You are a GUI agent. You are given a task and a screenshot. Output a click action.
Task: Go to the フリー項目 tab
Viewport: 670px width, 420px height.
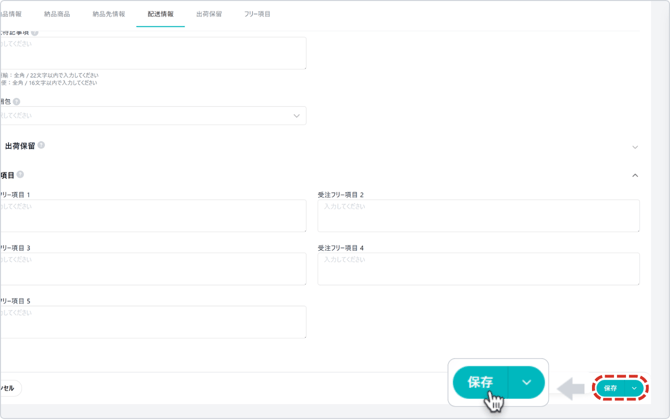click(x=257, y=15)
